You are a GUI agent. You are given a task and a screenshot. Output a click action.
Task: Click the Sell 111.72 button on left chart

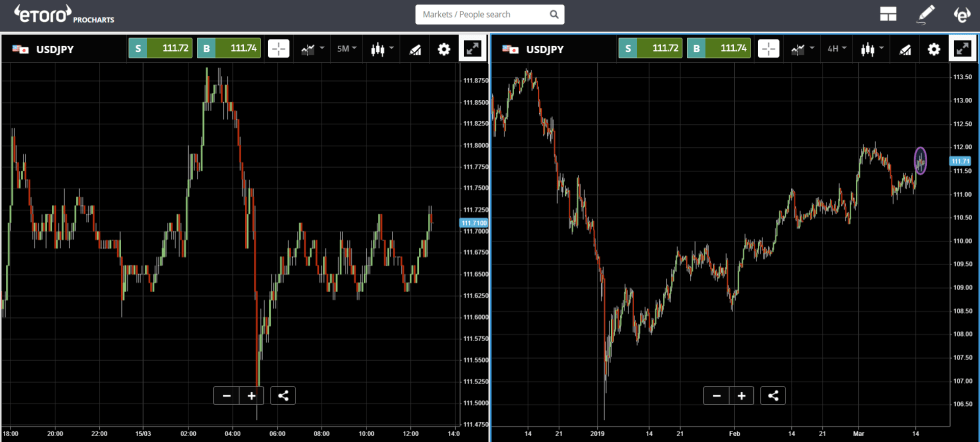158,49
